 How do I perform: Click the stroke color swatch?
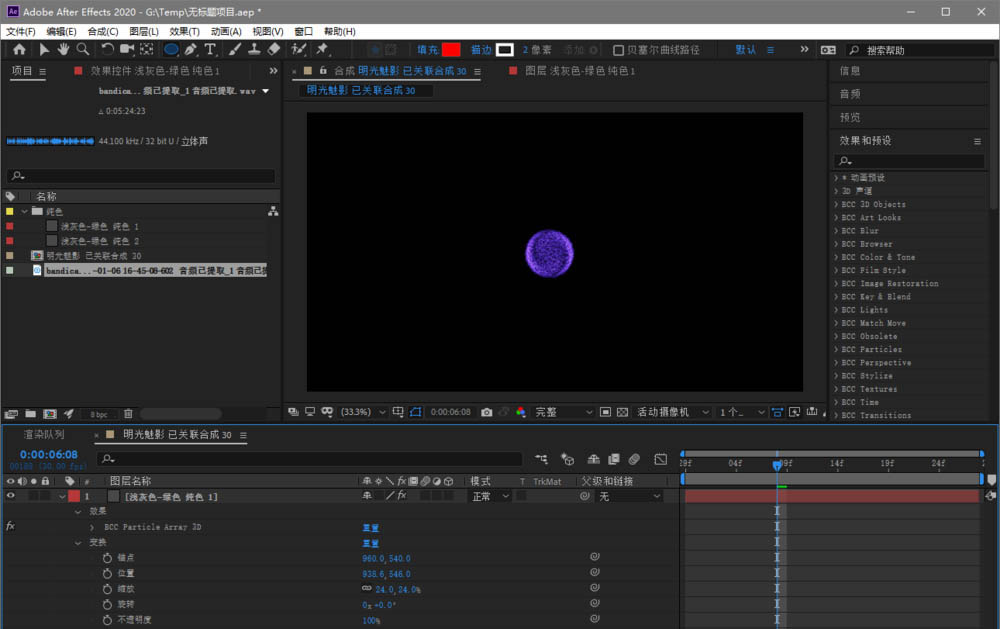[x=504, y=50]
